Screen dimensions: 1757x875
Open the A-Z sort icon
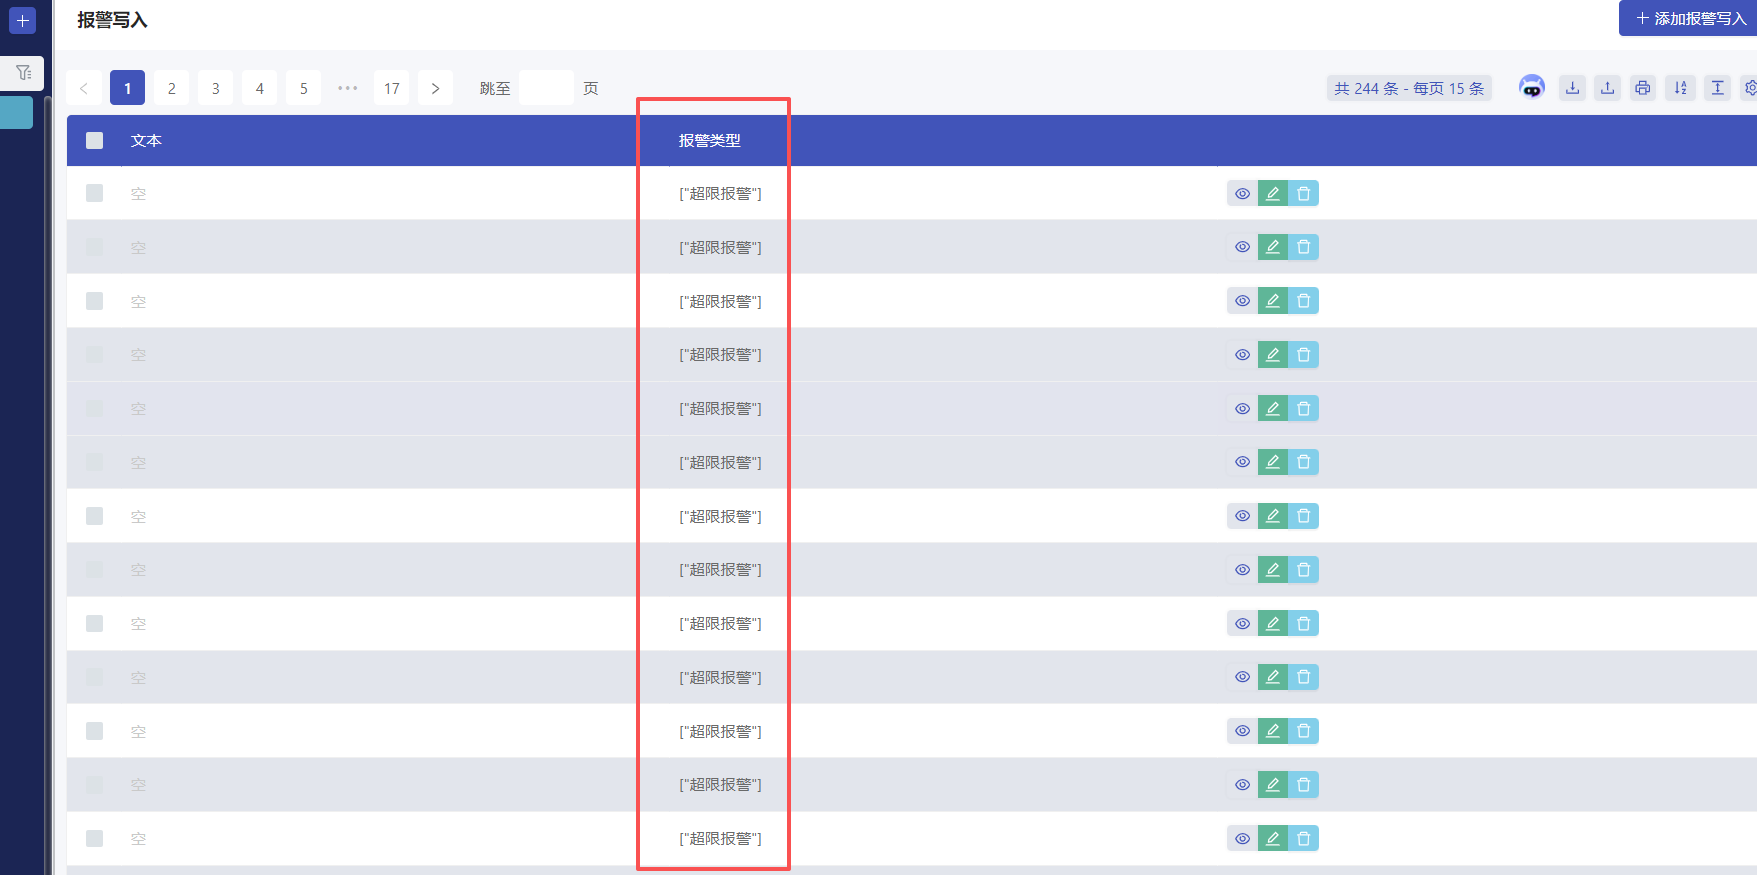click(x=1680, y=88)
